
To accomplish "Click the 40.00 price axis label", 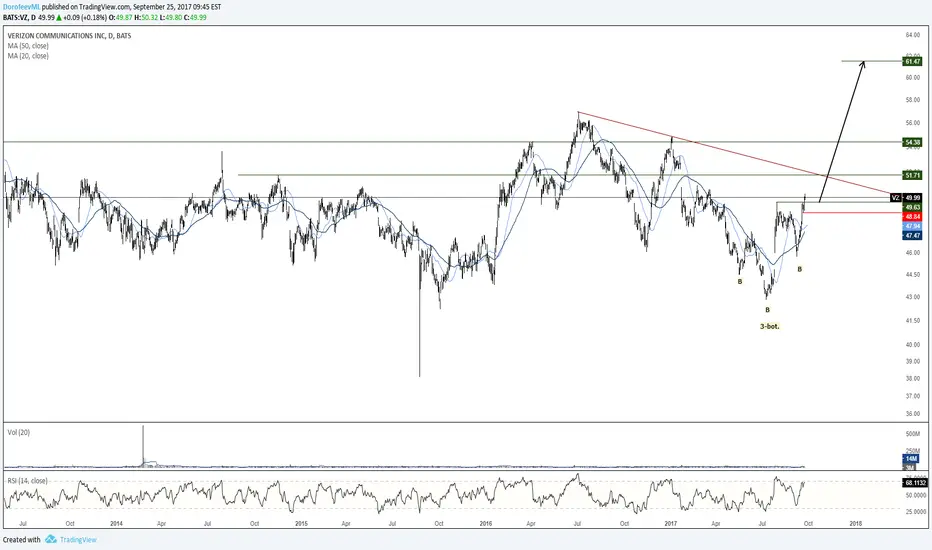I will (x=912, y=345).
